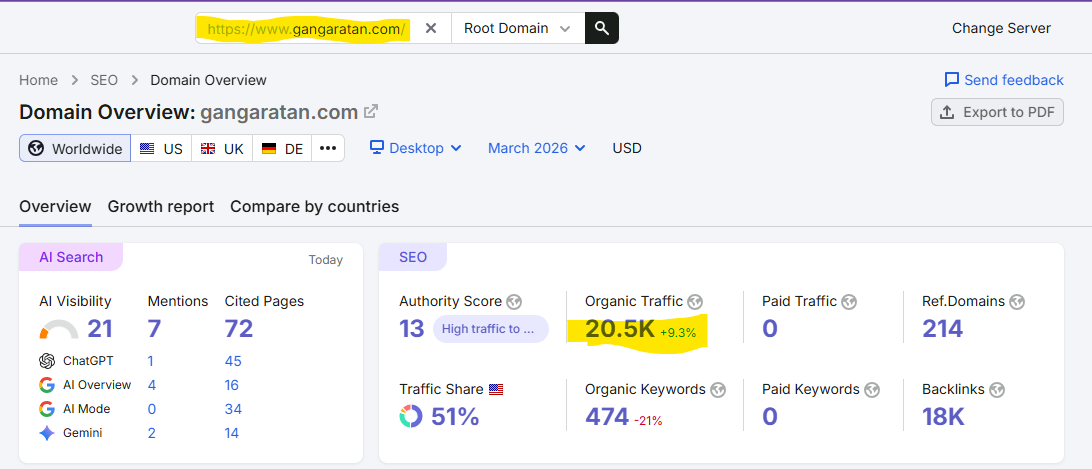Click the domain URL input field
The image size is (1092, 469).
(307, 29)
